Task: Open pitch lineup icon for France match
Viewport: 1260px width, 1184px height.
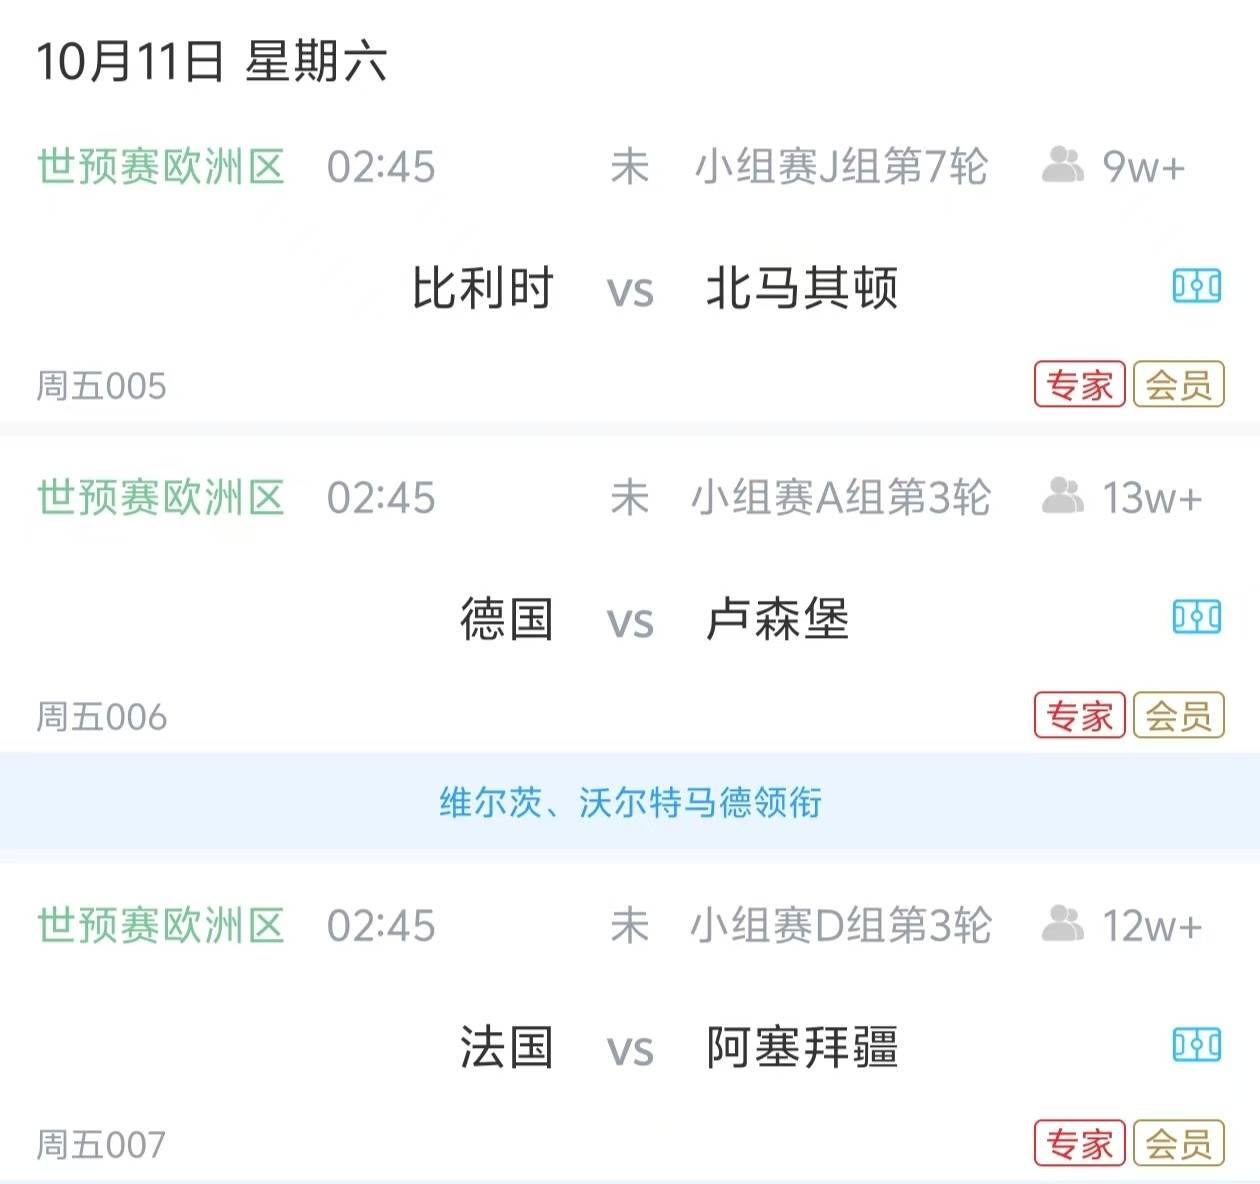Action: 1196,1046
